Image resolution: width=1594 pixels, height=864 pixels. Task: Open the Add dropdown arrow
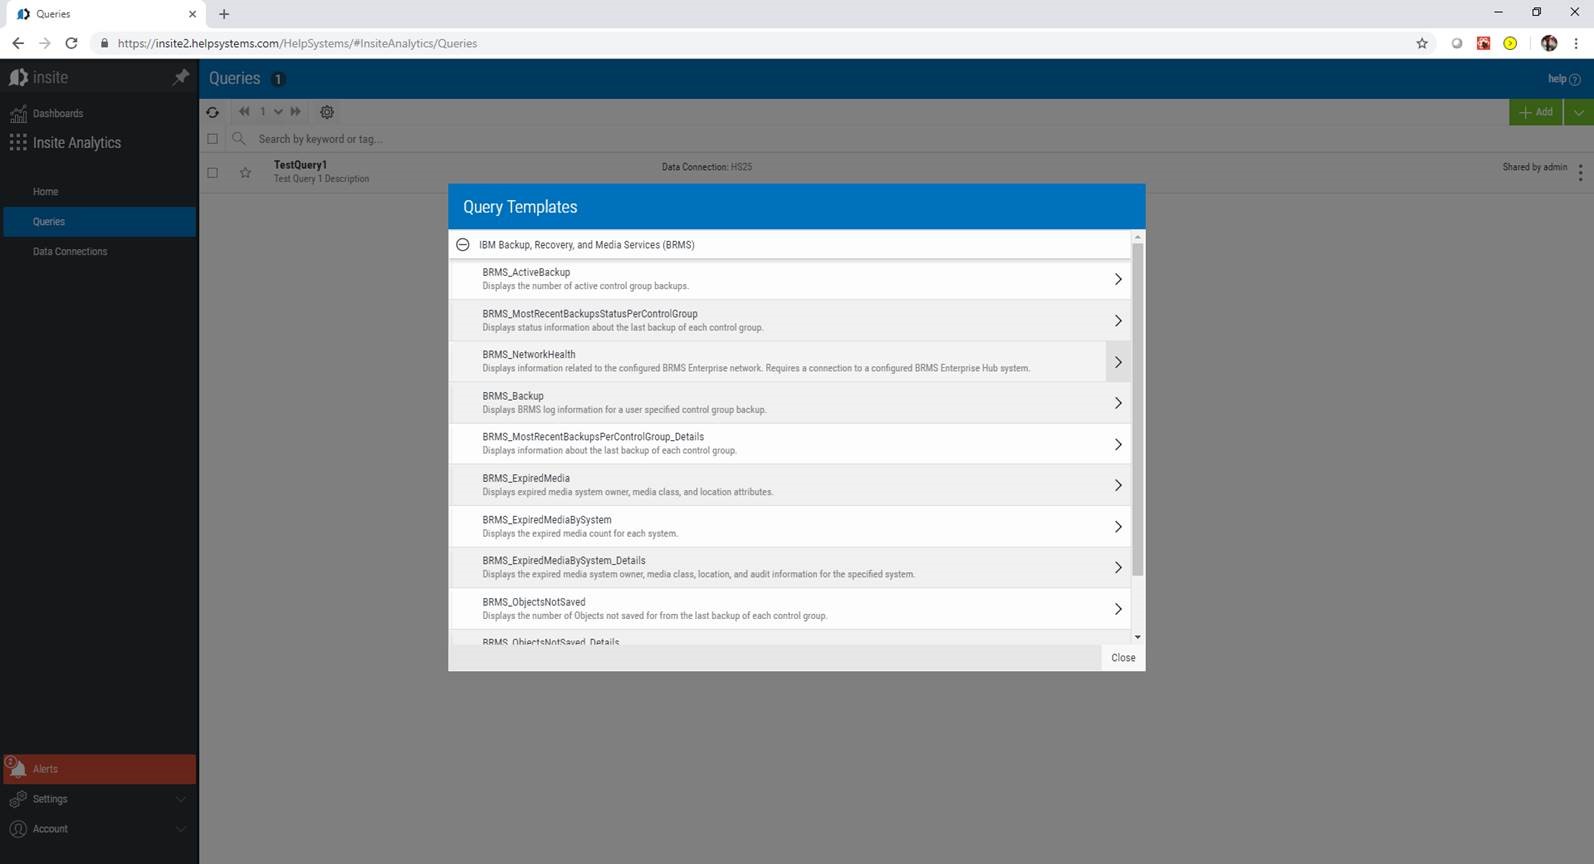[x=1579, y=112]
